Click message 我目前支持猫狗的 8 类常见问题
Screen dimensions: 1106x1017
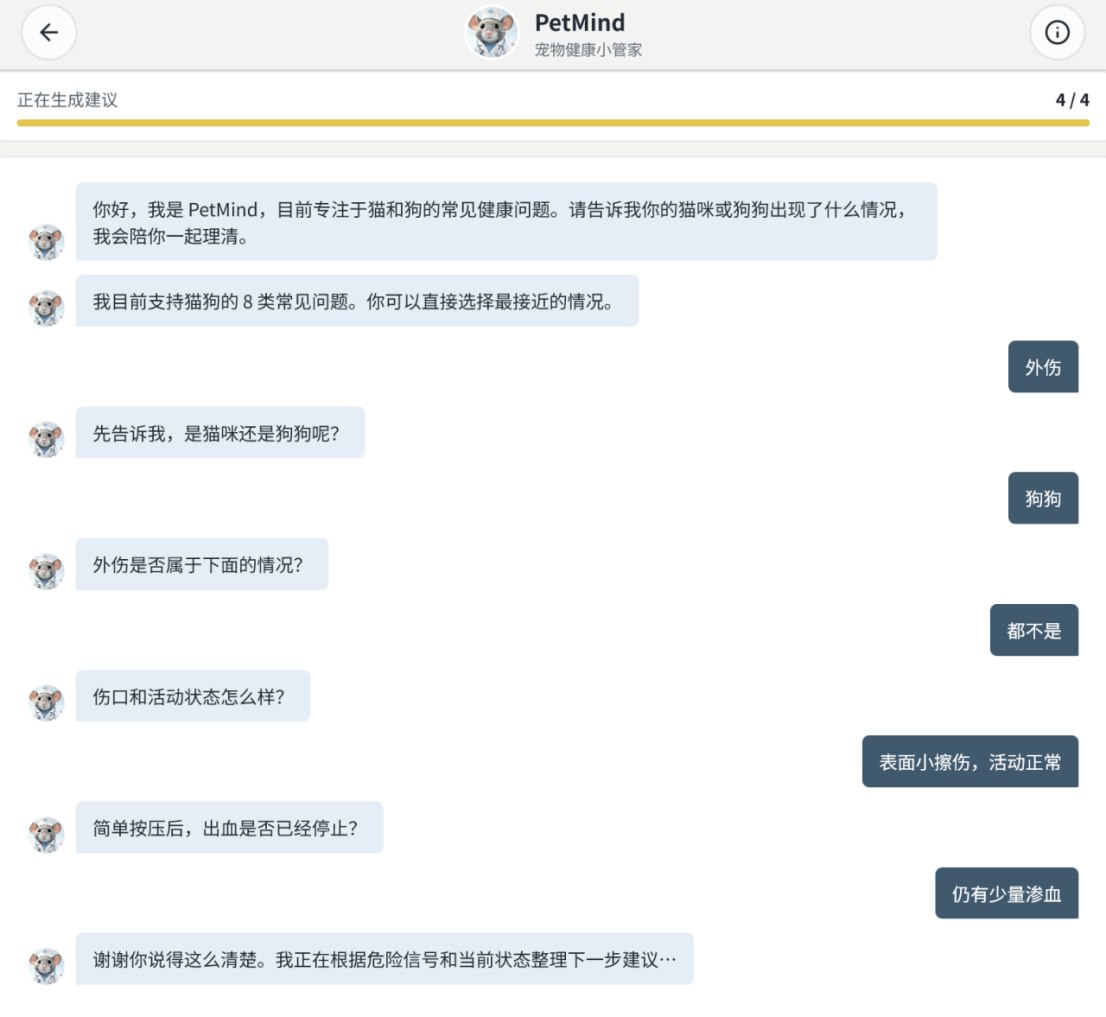pyautogui.click(x=357, y=301)
